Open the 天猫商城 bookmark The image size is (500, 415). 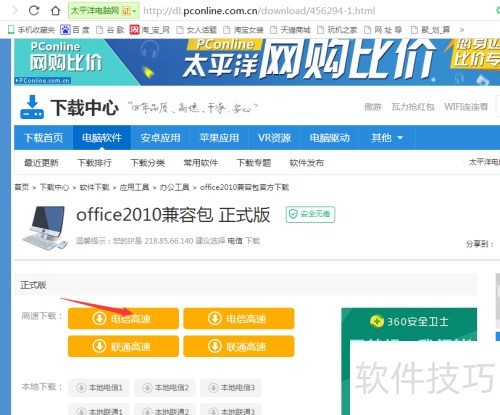pyautogui.click(x=290, y=30)
